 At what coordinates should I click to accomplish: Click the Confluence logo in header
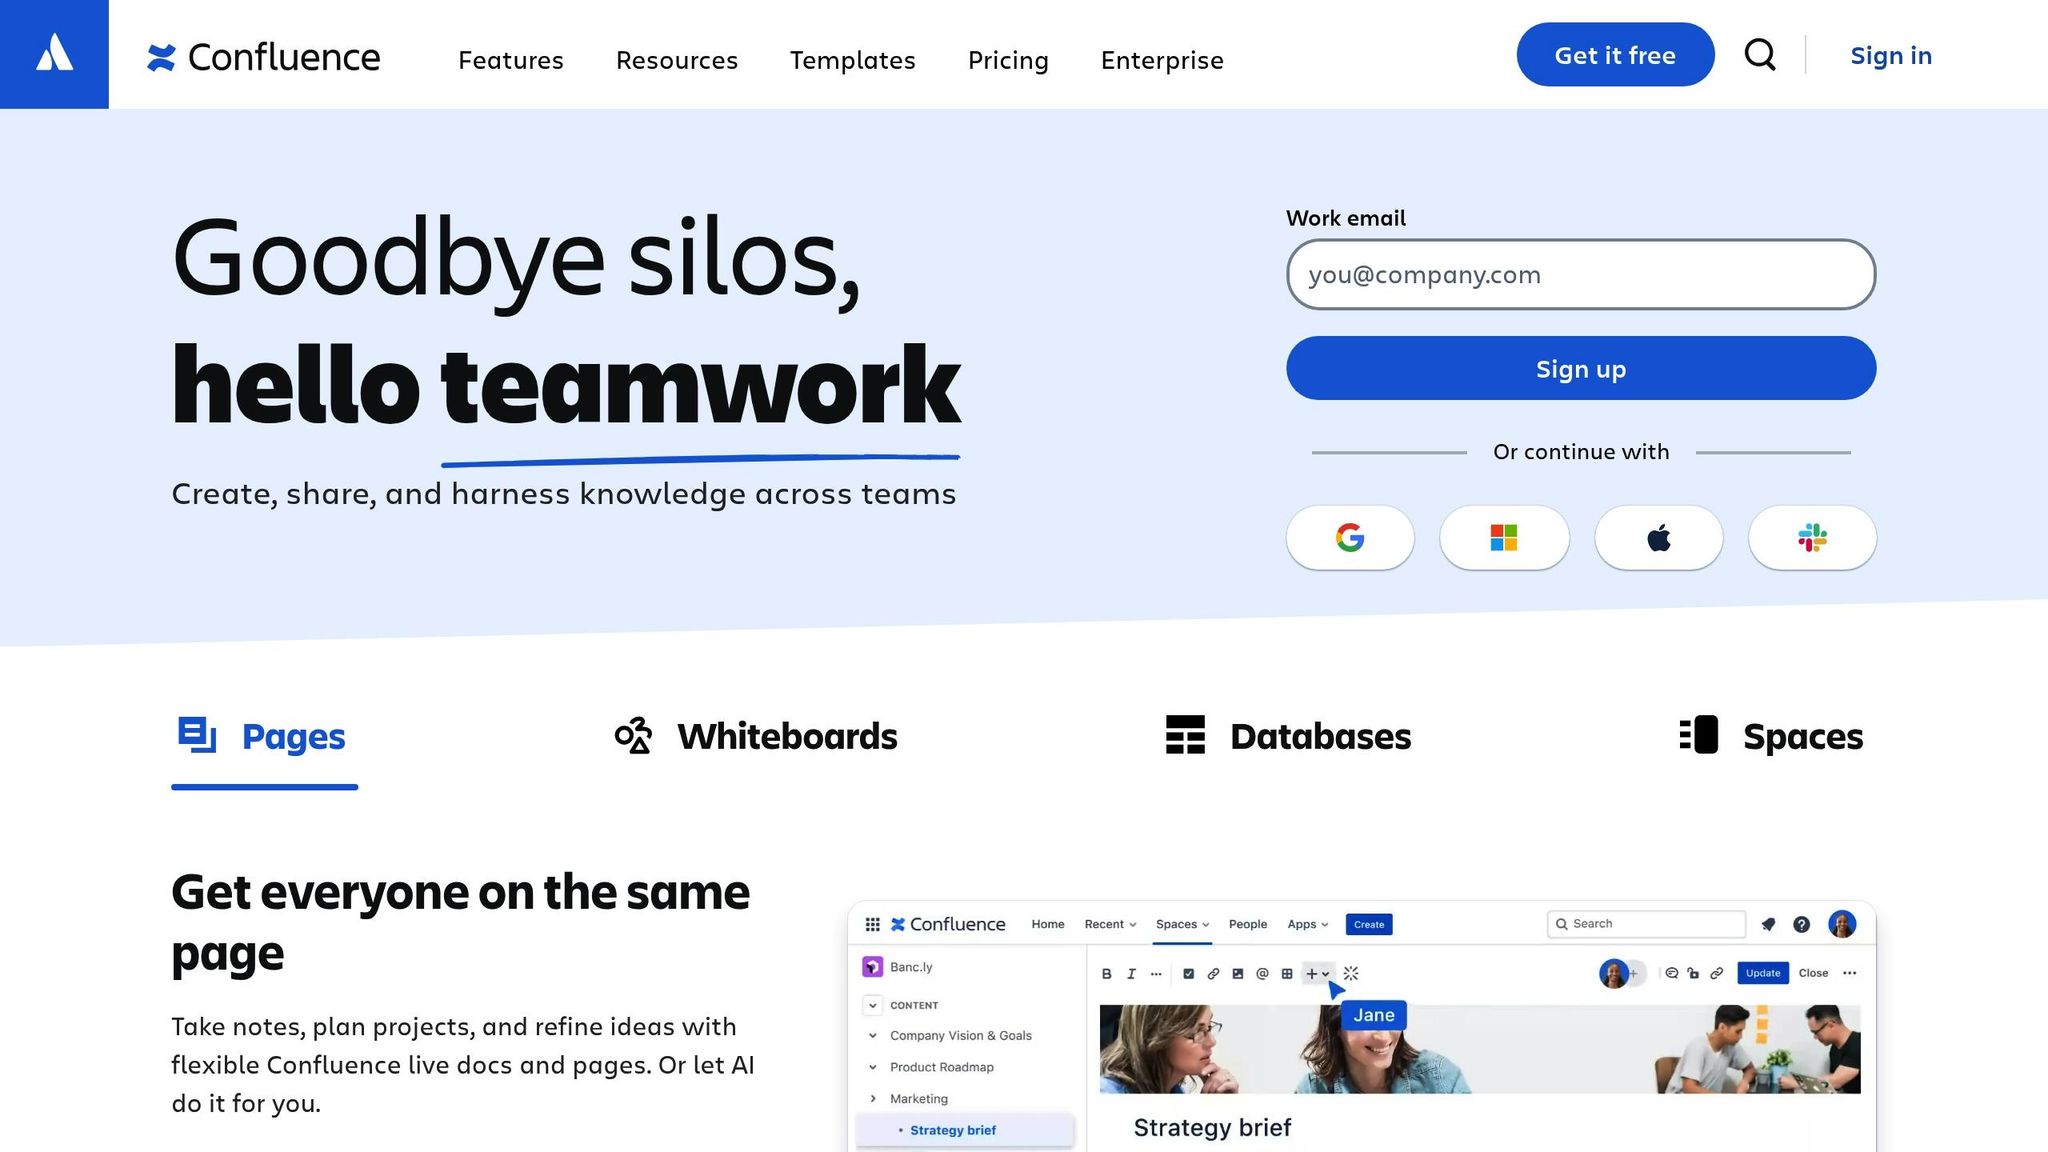point(264,57)
